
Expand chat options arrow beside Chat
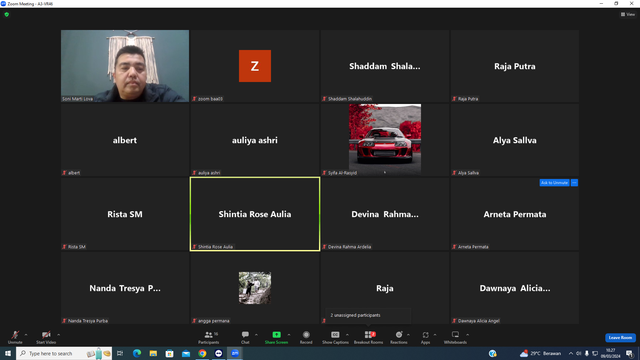256,335
